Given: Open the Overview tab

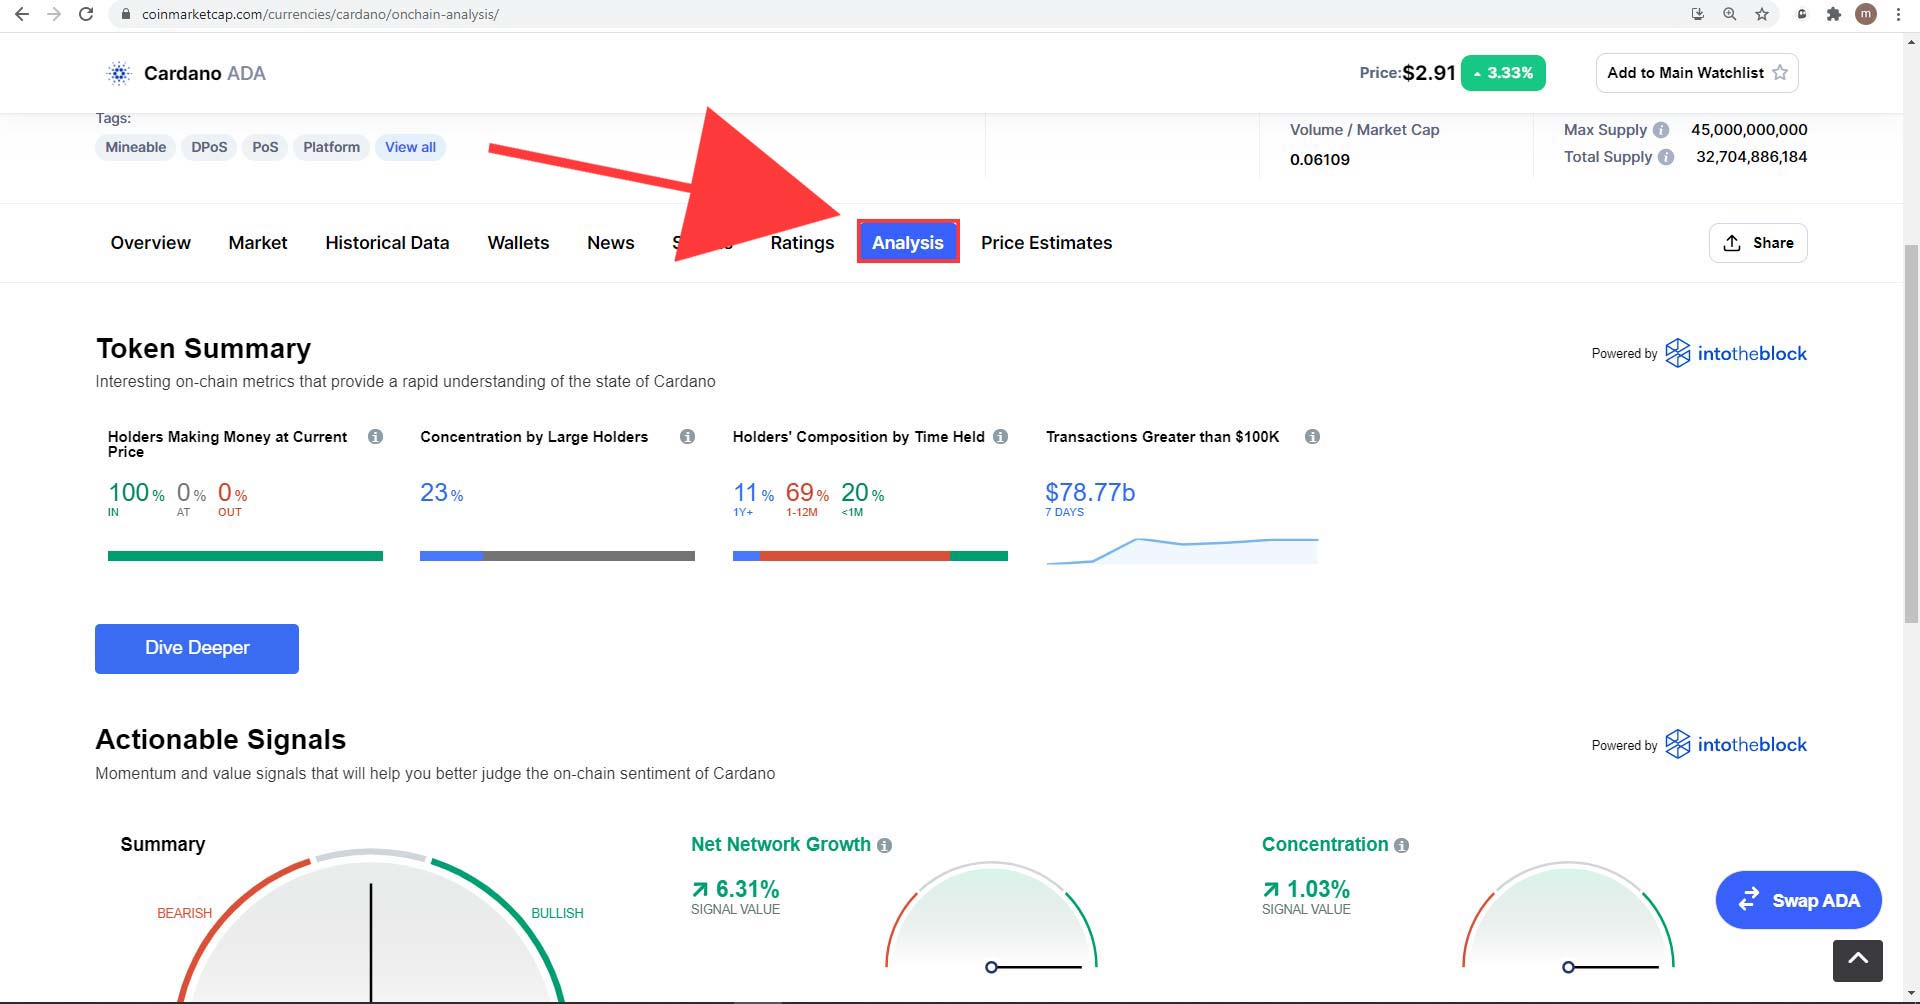Looking at the screenshot, I should coord(150,243).
